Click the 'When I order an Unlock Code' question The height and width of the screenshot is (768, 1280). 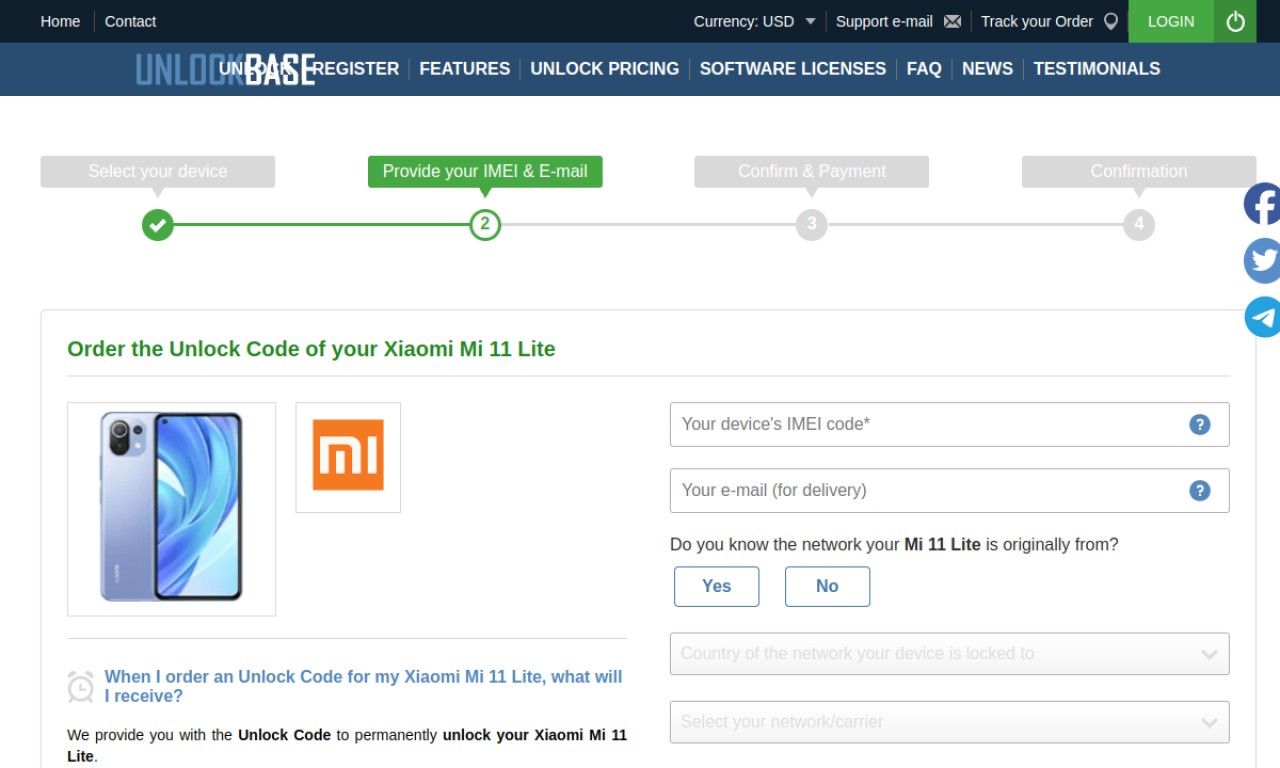pos(363,687)
